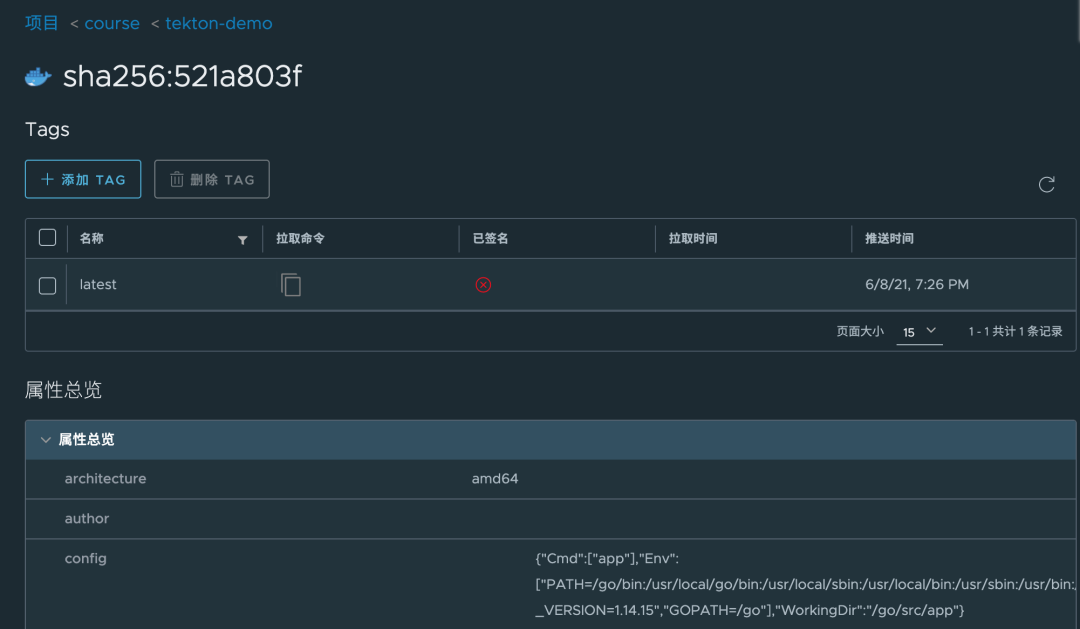Screen dimensions: 1080x629
Task: Click the 添加 TAG button
Action: point(83,179)
